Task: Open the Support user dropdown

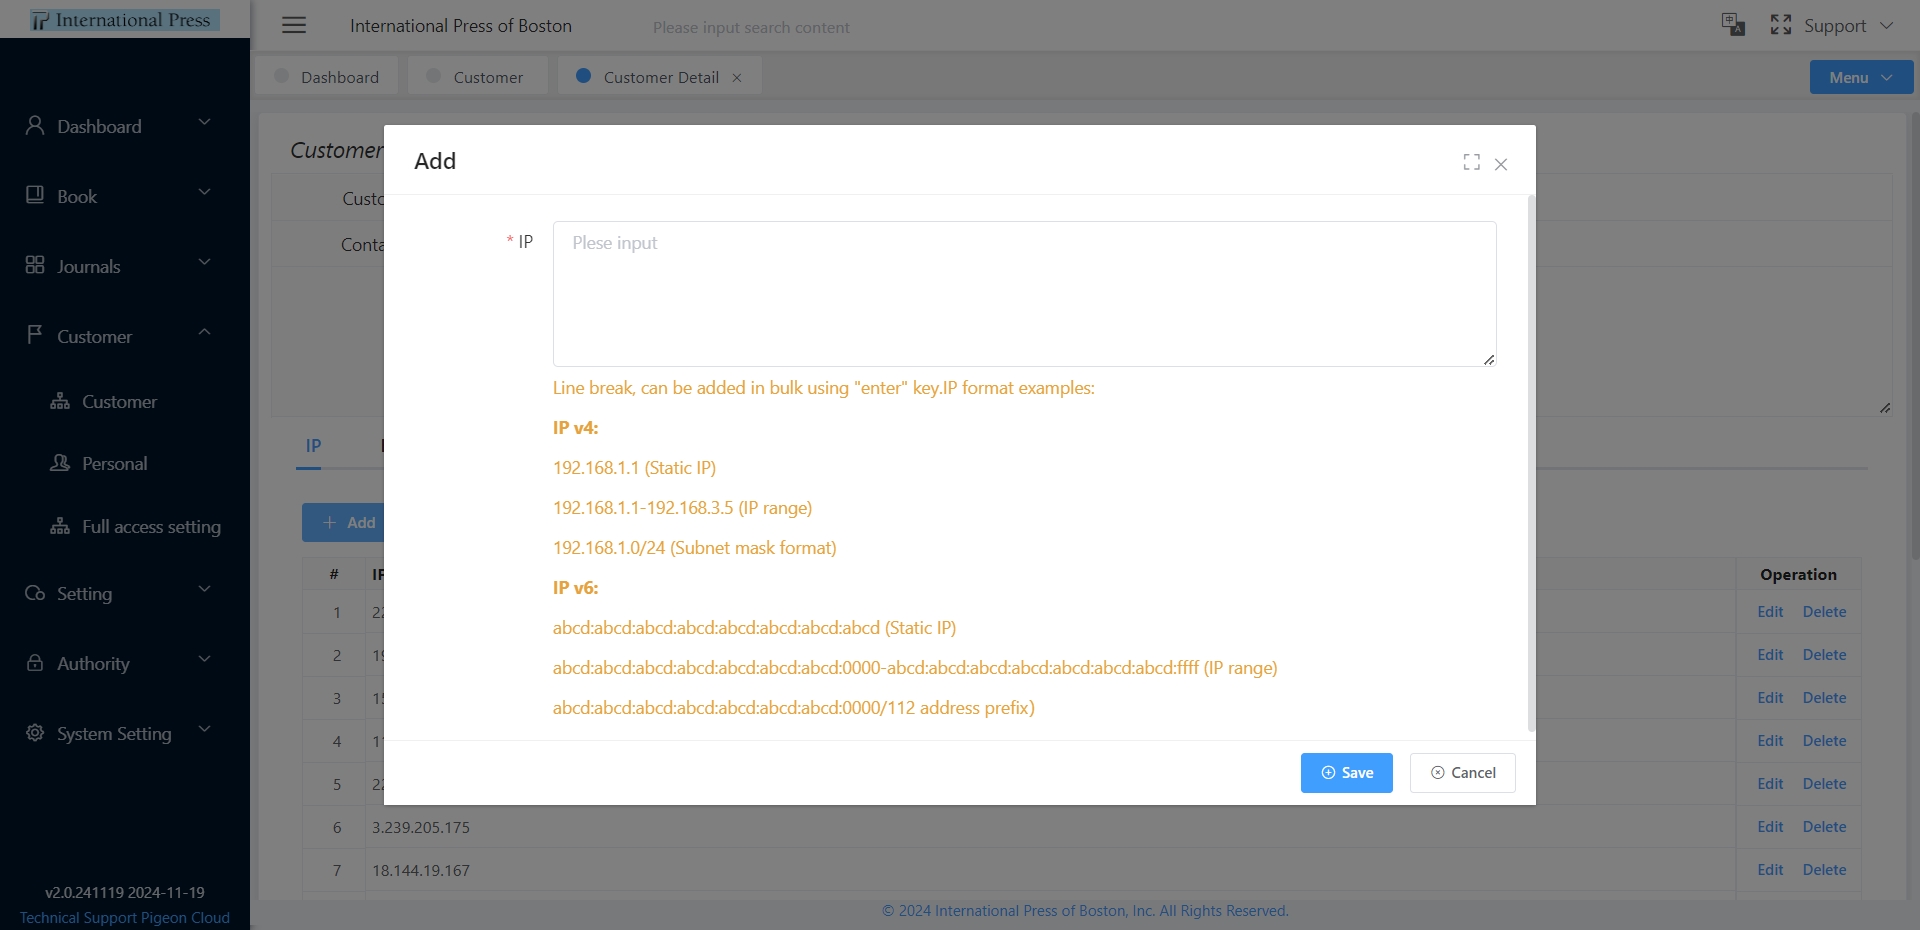Action: tap(1848, 26)
